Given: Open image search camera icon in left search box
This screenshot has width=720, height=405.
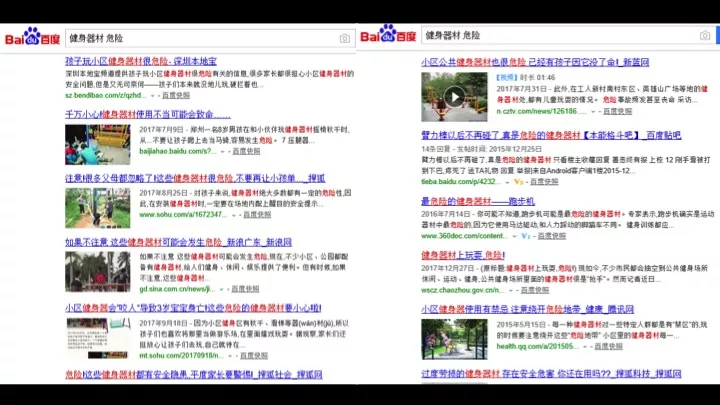Looking at the screenshot, I should pyautogui.click(x=344, y=39).
